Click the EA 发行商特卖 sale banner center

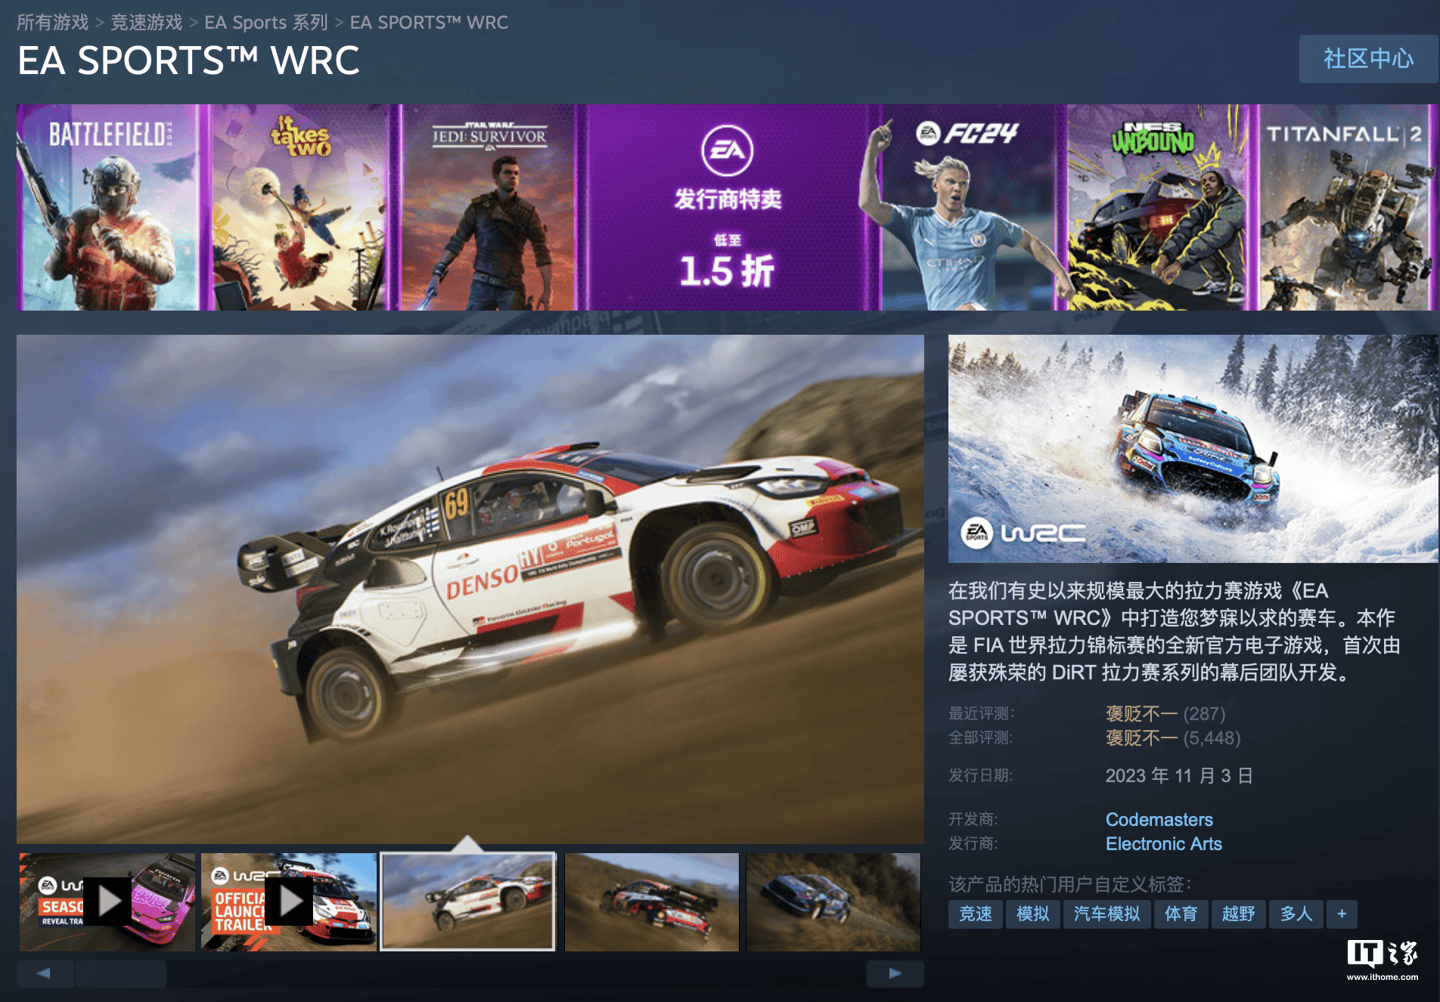727,207
